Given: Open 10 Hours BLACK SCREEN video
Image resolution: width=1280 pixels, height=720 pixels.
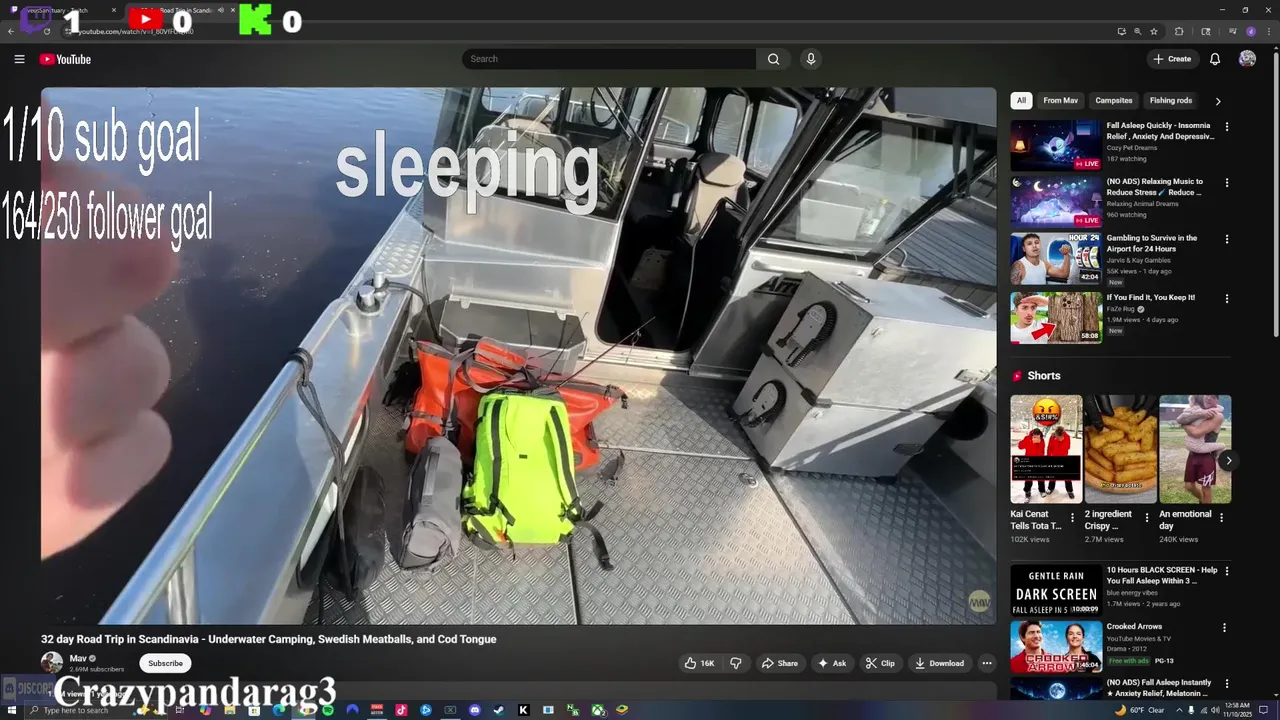Looking at the screenshot, I should 1056,590.
